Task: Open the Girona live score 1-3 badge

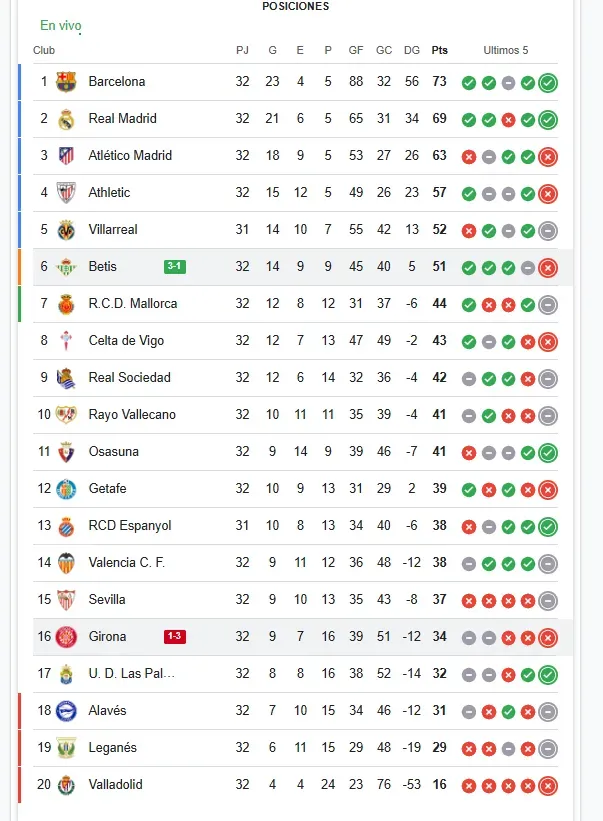Action: tap(175, 636)
